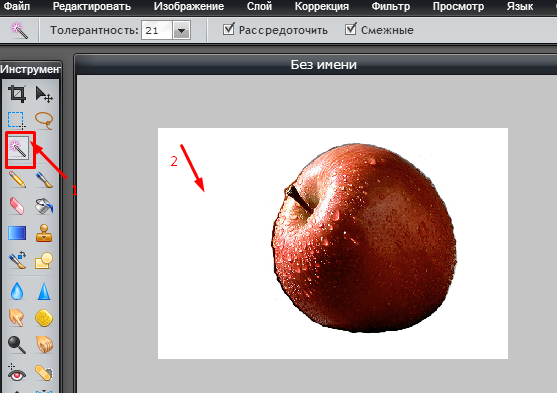Pick the Pencil tool
The height and width of the screenshot is (393, 557).
tap(17, 179)
